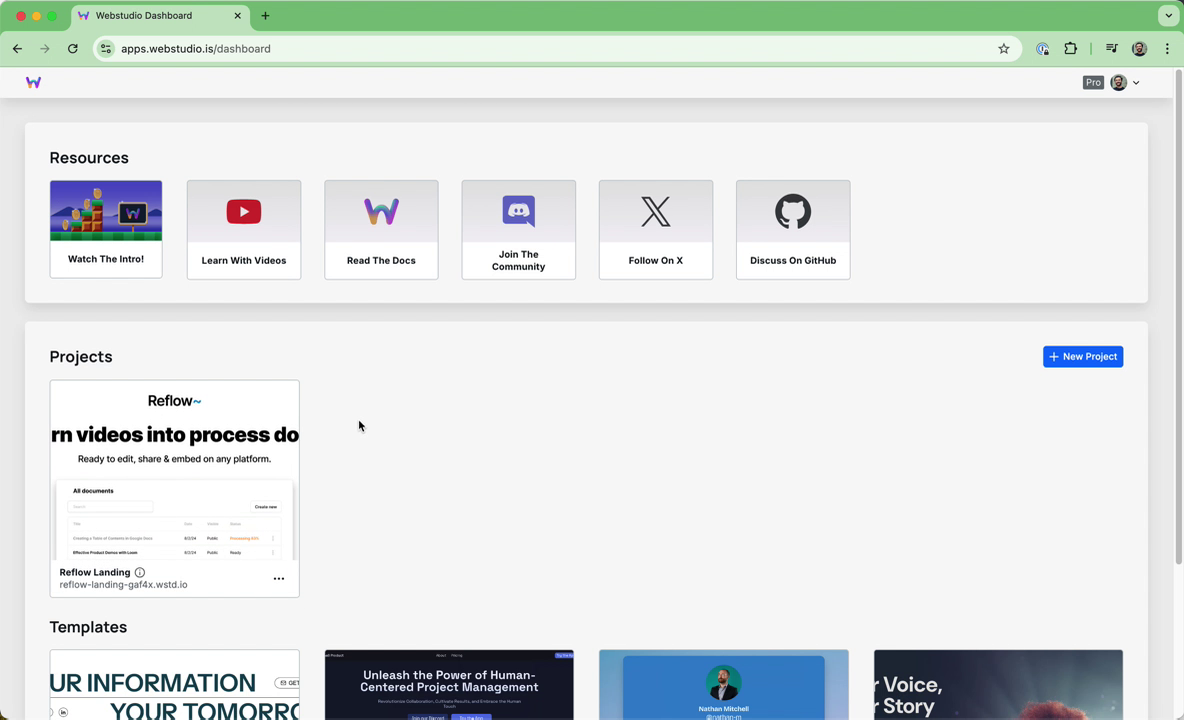Expand the account menu chevron
The height and width of the screenshot is (720, 1184).
tap(1136, 83)
